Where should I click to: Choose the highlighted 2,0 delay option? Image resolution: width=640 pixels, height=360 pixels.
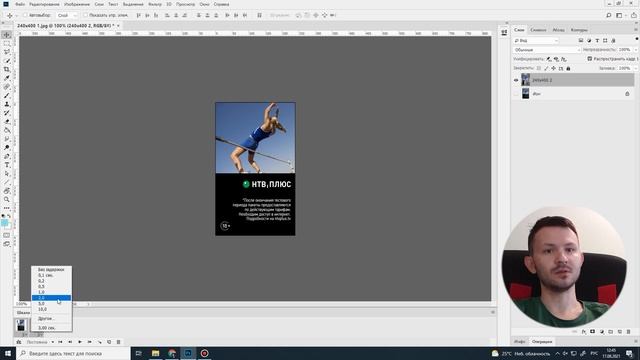(51, 298)
